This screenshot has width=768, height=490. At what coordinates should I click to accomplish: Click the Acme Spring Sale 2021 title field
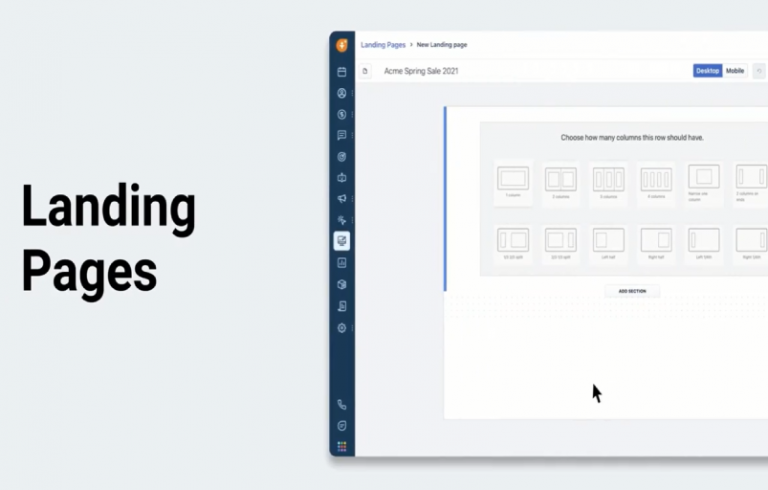click(x=420, y=71)
